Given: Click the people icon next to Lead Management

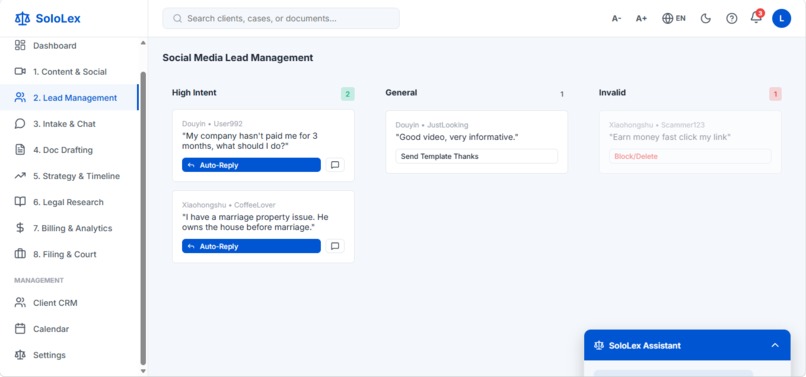Looking at the screenshot, I should click(20, 98).
